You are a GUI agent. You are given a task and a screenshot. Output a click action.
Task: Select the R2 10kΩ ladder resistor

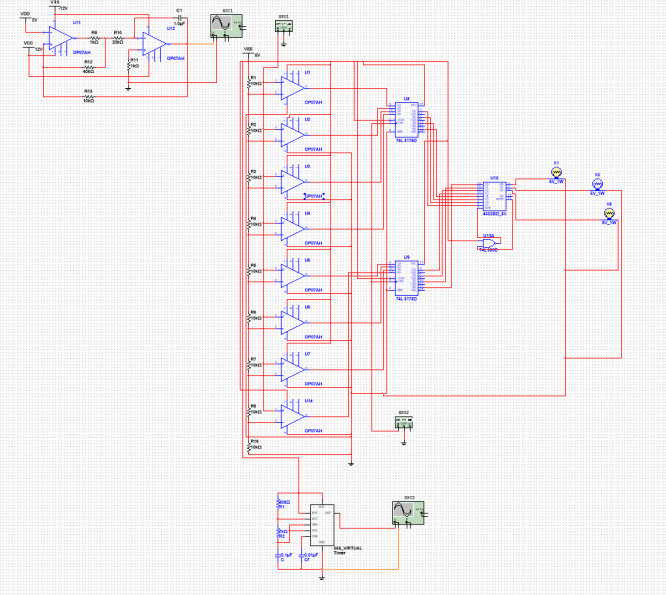[x=249, y=130]
